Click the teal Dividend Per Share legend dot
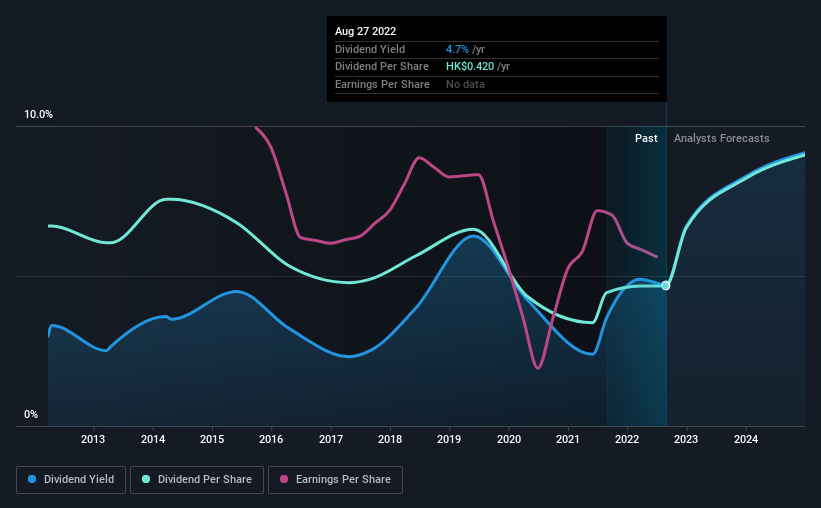Image resolution: width=821 pixels, height=508 pixels. (x=146, y=479)
